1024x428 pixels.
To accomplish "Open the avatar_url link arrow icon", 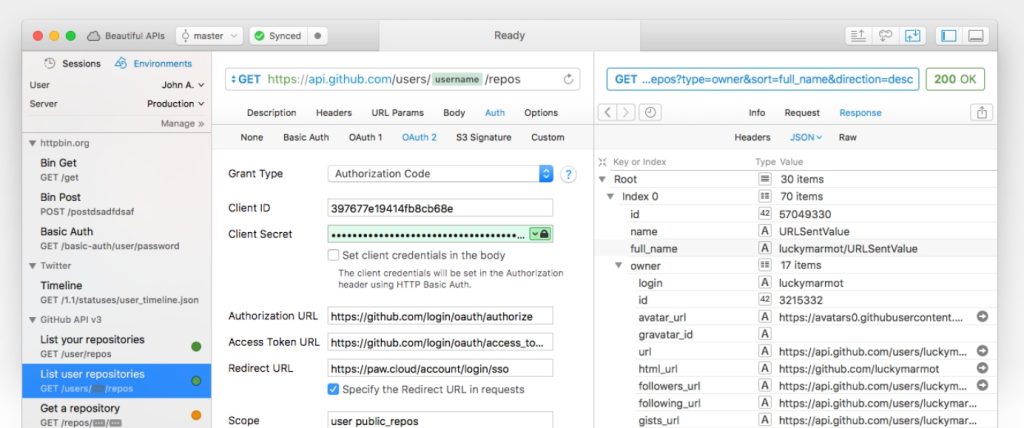I will 982,317.
